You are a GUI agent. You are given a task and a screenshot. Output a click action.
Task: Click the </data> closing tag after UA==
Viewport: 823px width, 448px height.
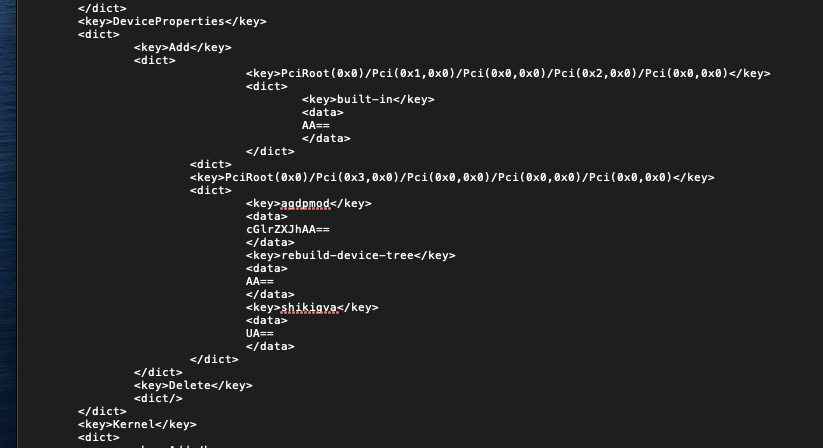(x=270, y=346)
